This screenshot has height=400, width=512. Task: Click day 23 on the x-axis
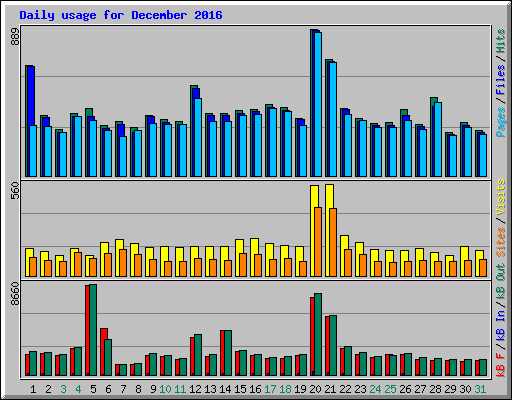pyautogui.click(x=360, y=389)
